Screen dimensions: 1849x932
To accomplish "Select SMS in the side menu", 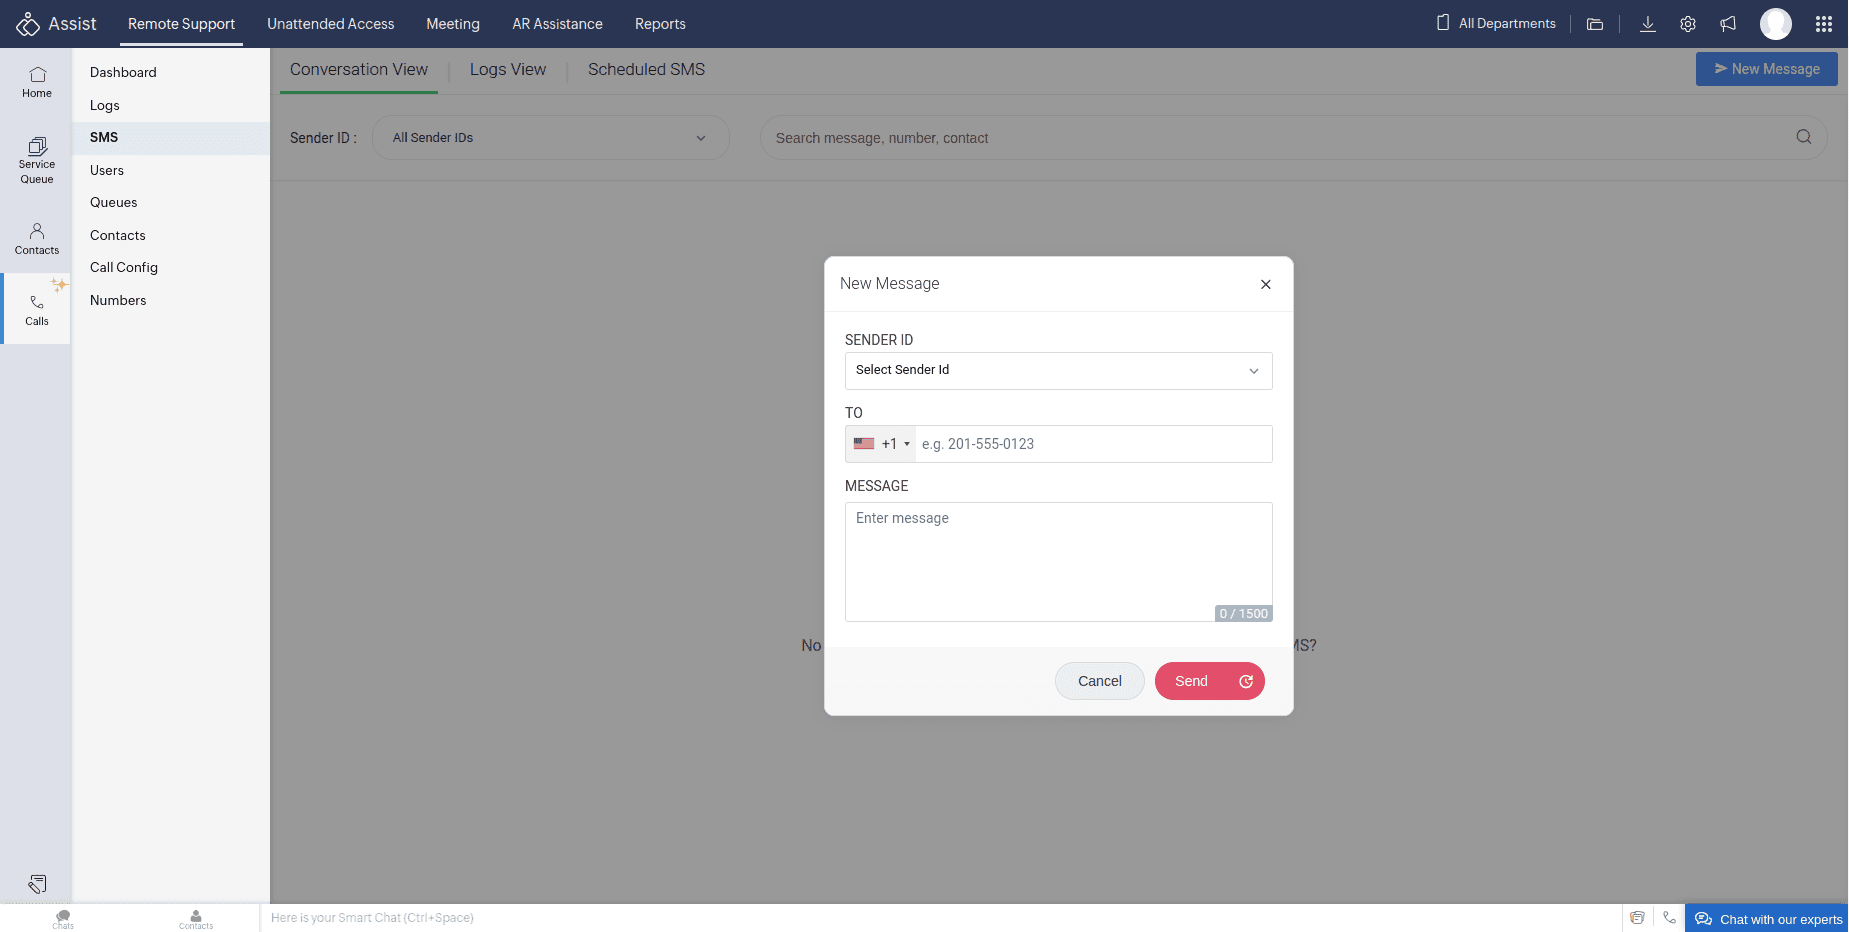I will pos(171,138).
